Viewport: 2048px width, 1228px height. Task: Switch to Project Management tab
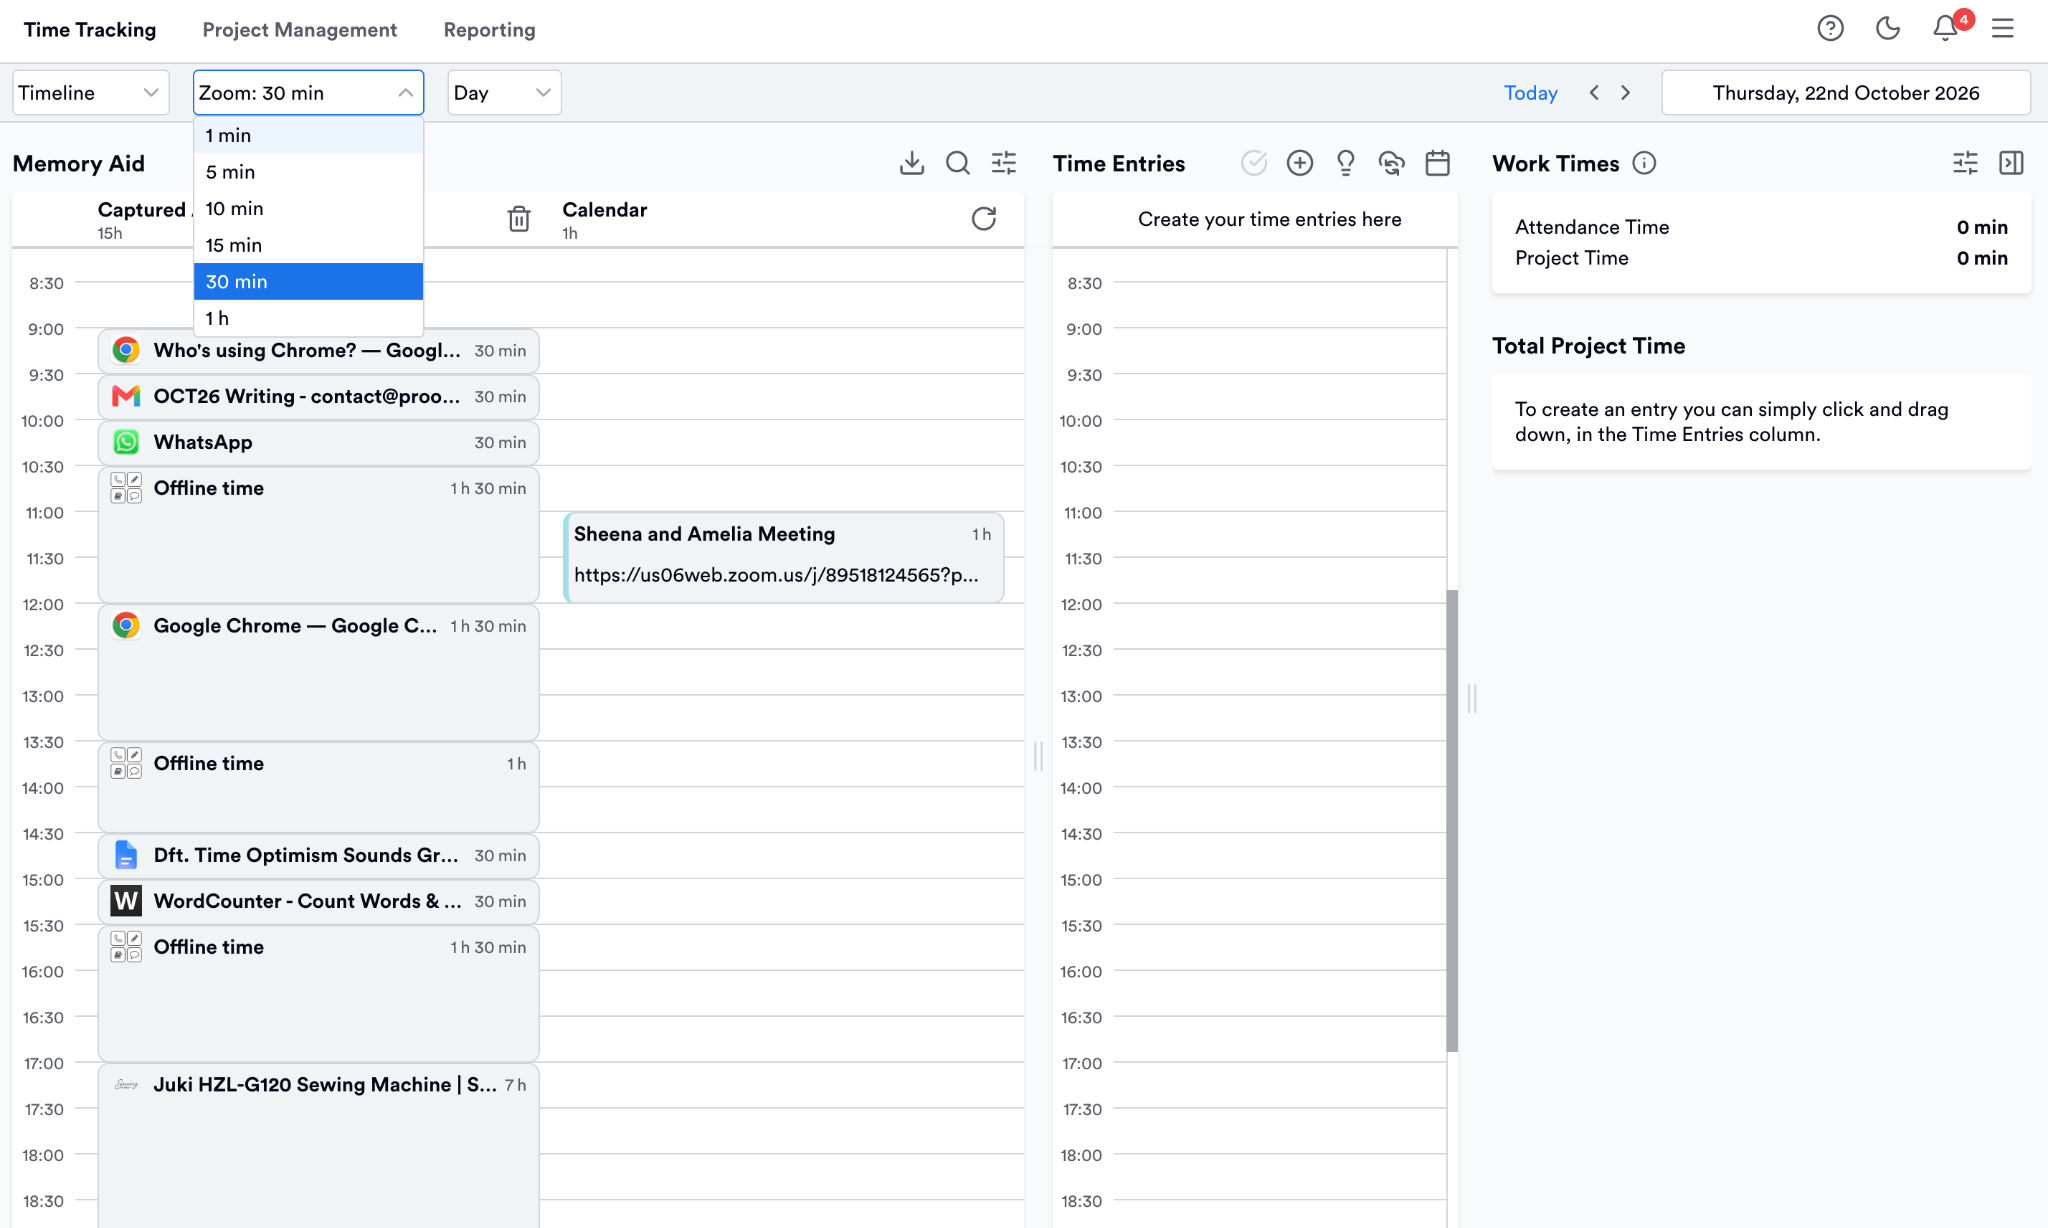point(300,30)
